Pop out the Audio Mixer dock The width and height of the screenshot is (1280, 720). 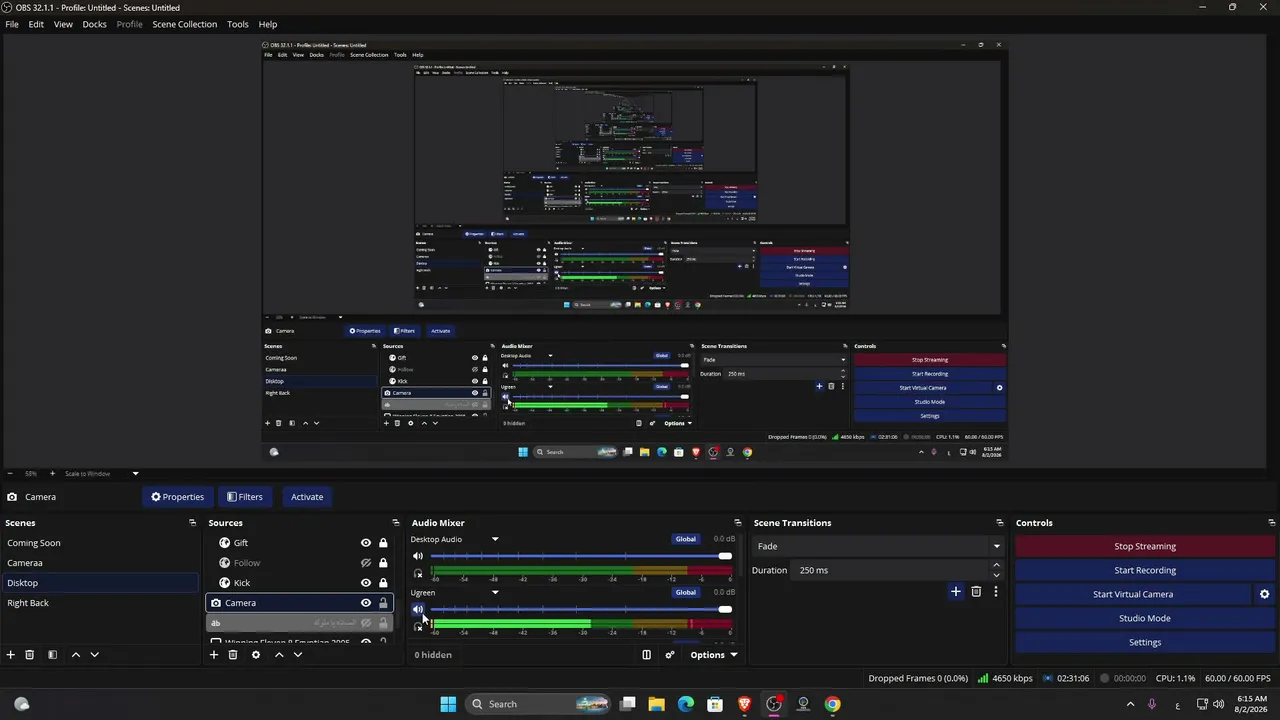tap(737, 523)
